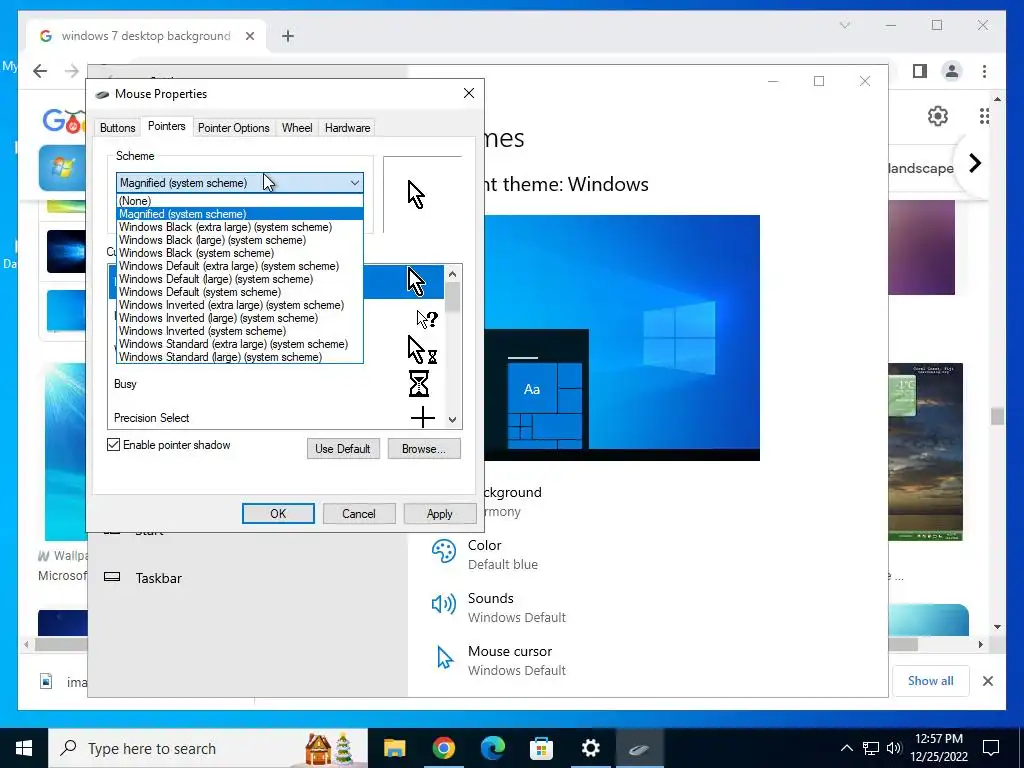Close Mouse Properties with the X
The width and height of the screenshot is (1024, 768).
click(469, 93)
